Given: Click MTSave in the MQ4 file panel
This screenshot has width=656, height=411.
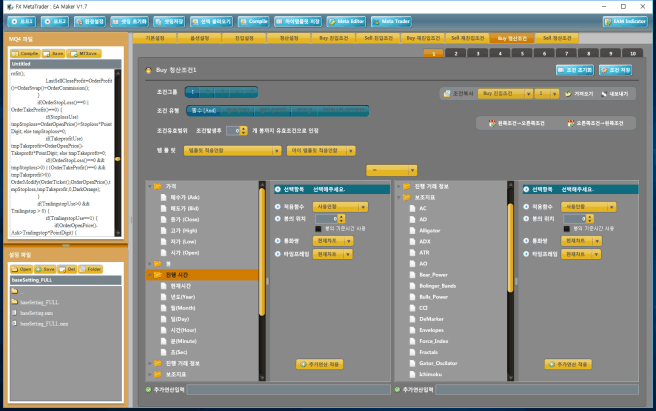Looking at the screenshot, I should point(85,53).
